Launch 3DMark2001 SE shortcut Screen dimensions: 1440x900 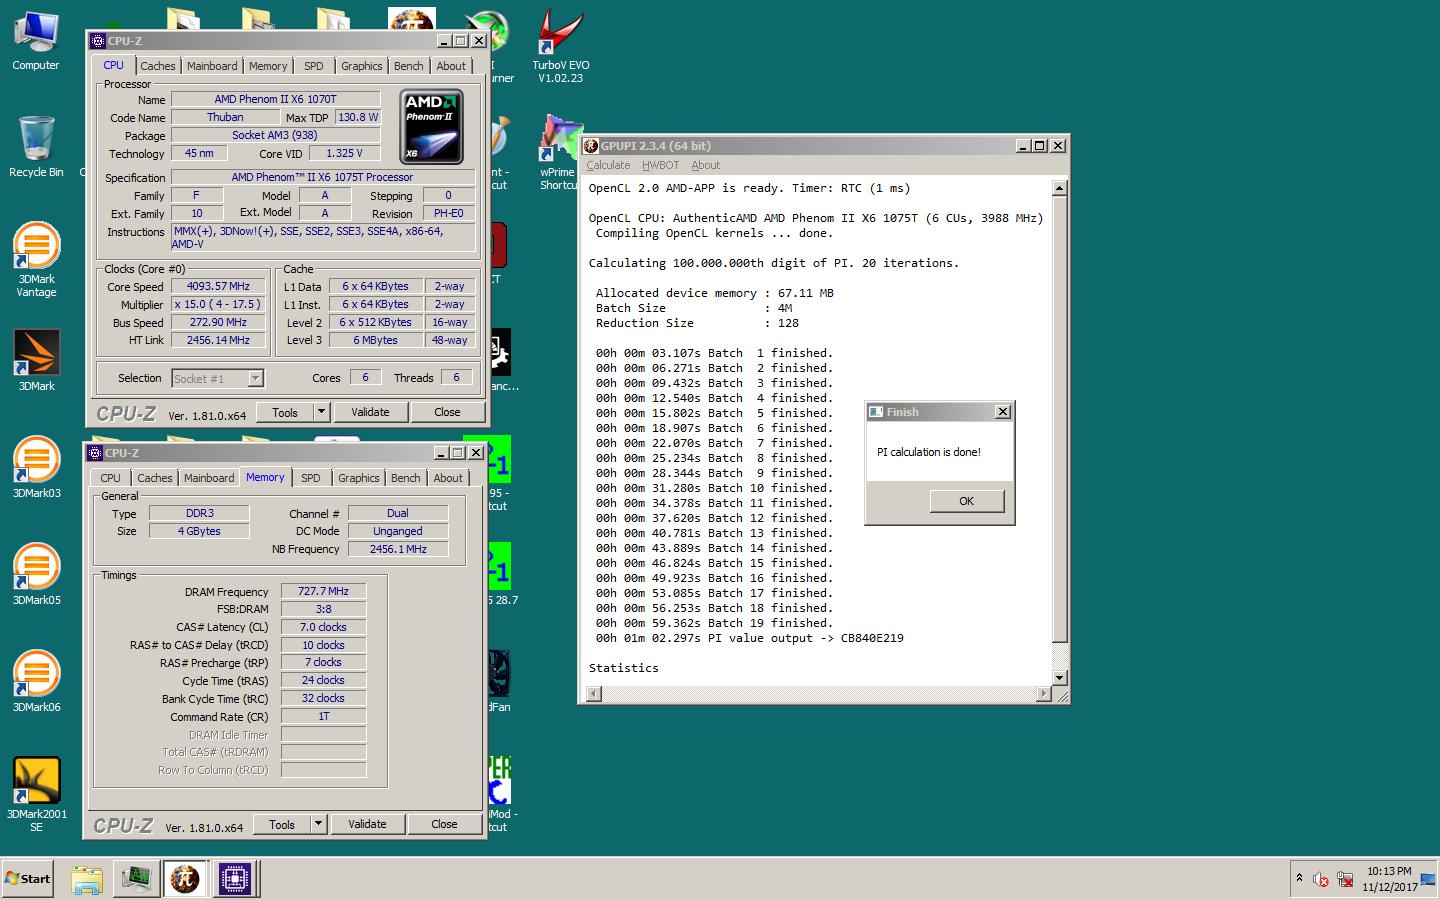click(36, 794)
